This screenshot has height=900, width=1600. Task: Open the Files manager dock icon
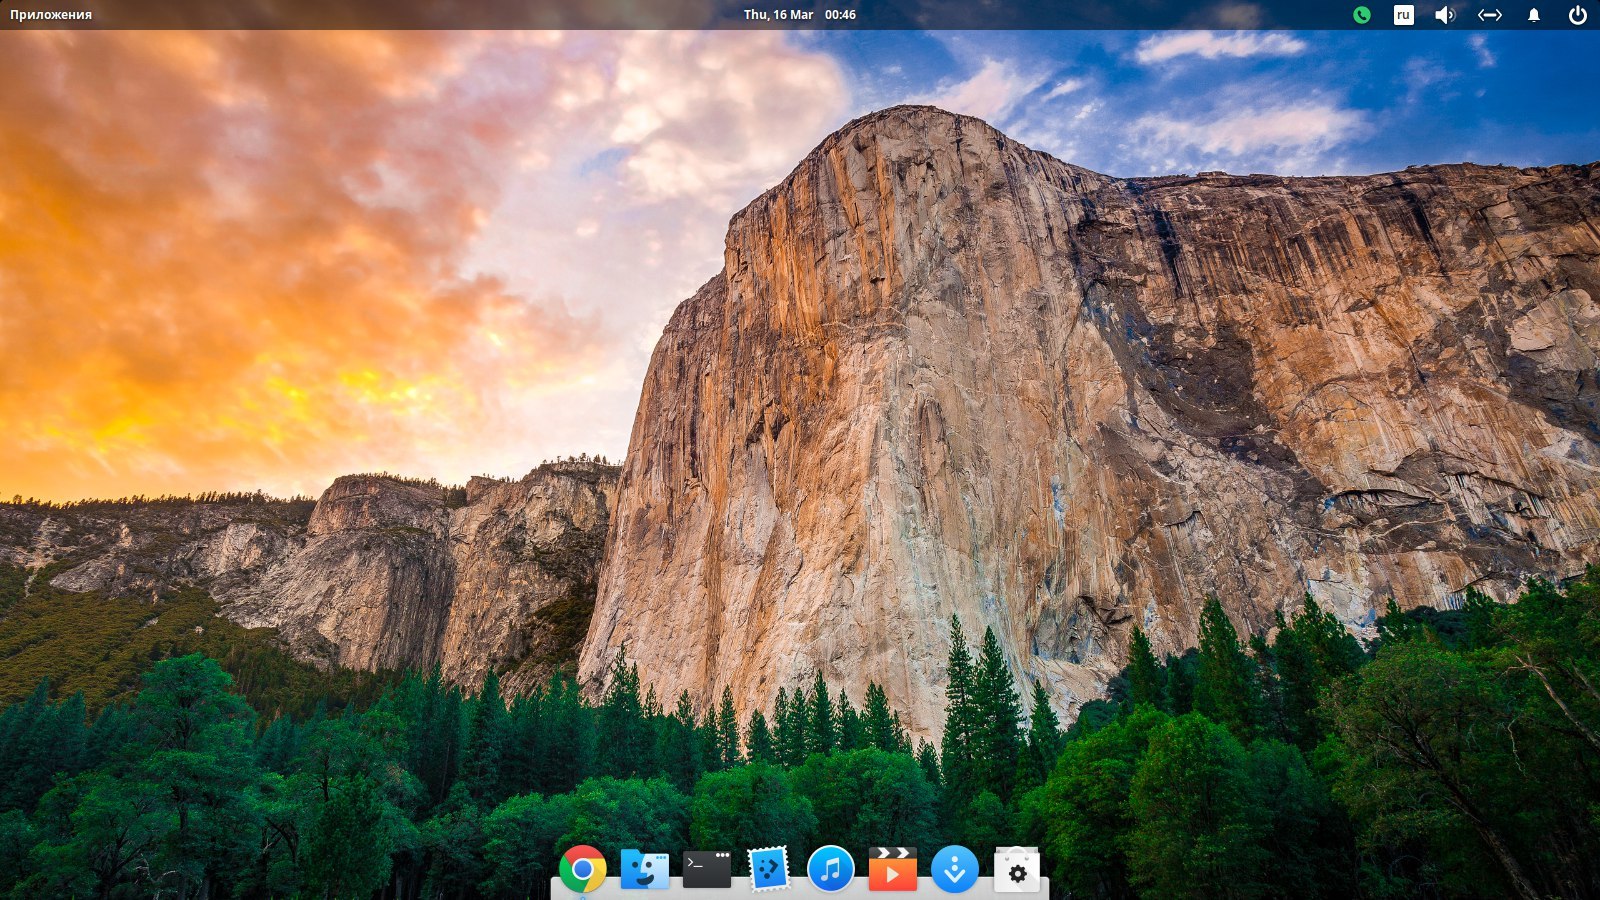pyautogui.click(x=644, y=868)
